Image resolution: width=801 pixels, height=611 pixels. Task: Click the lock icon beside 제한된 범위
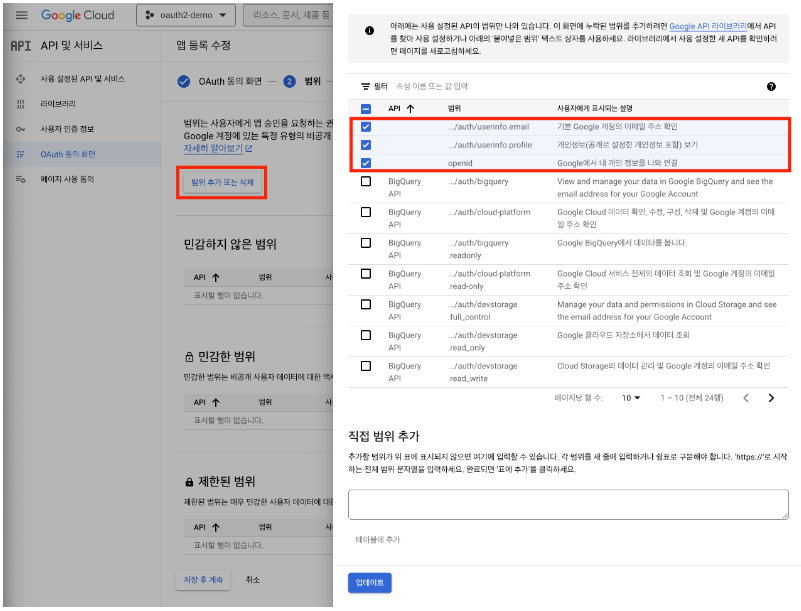tap(189, 482)
